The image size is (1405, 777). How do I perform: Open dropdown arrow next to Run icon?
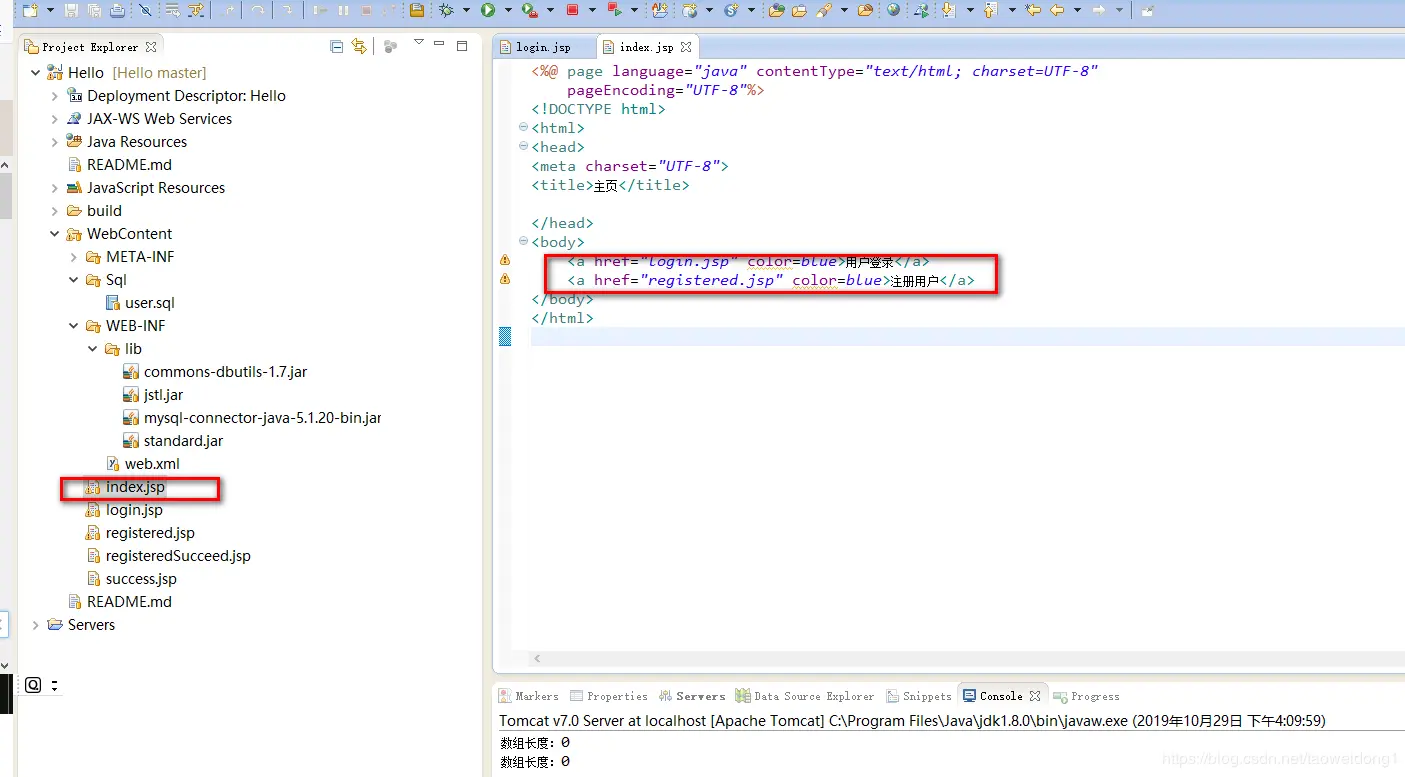[508, 10]
